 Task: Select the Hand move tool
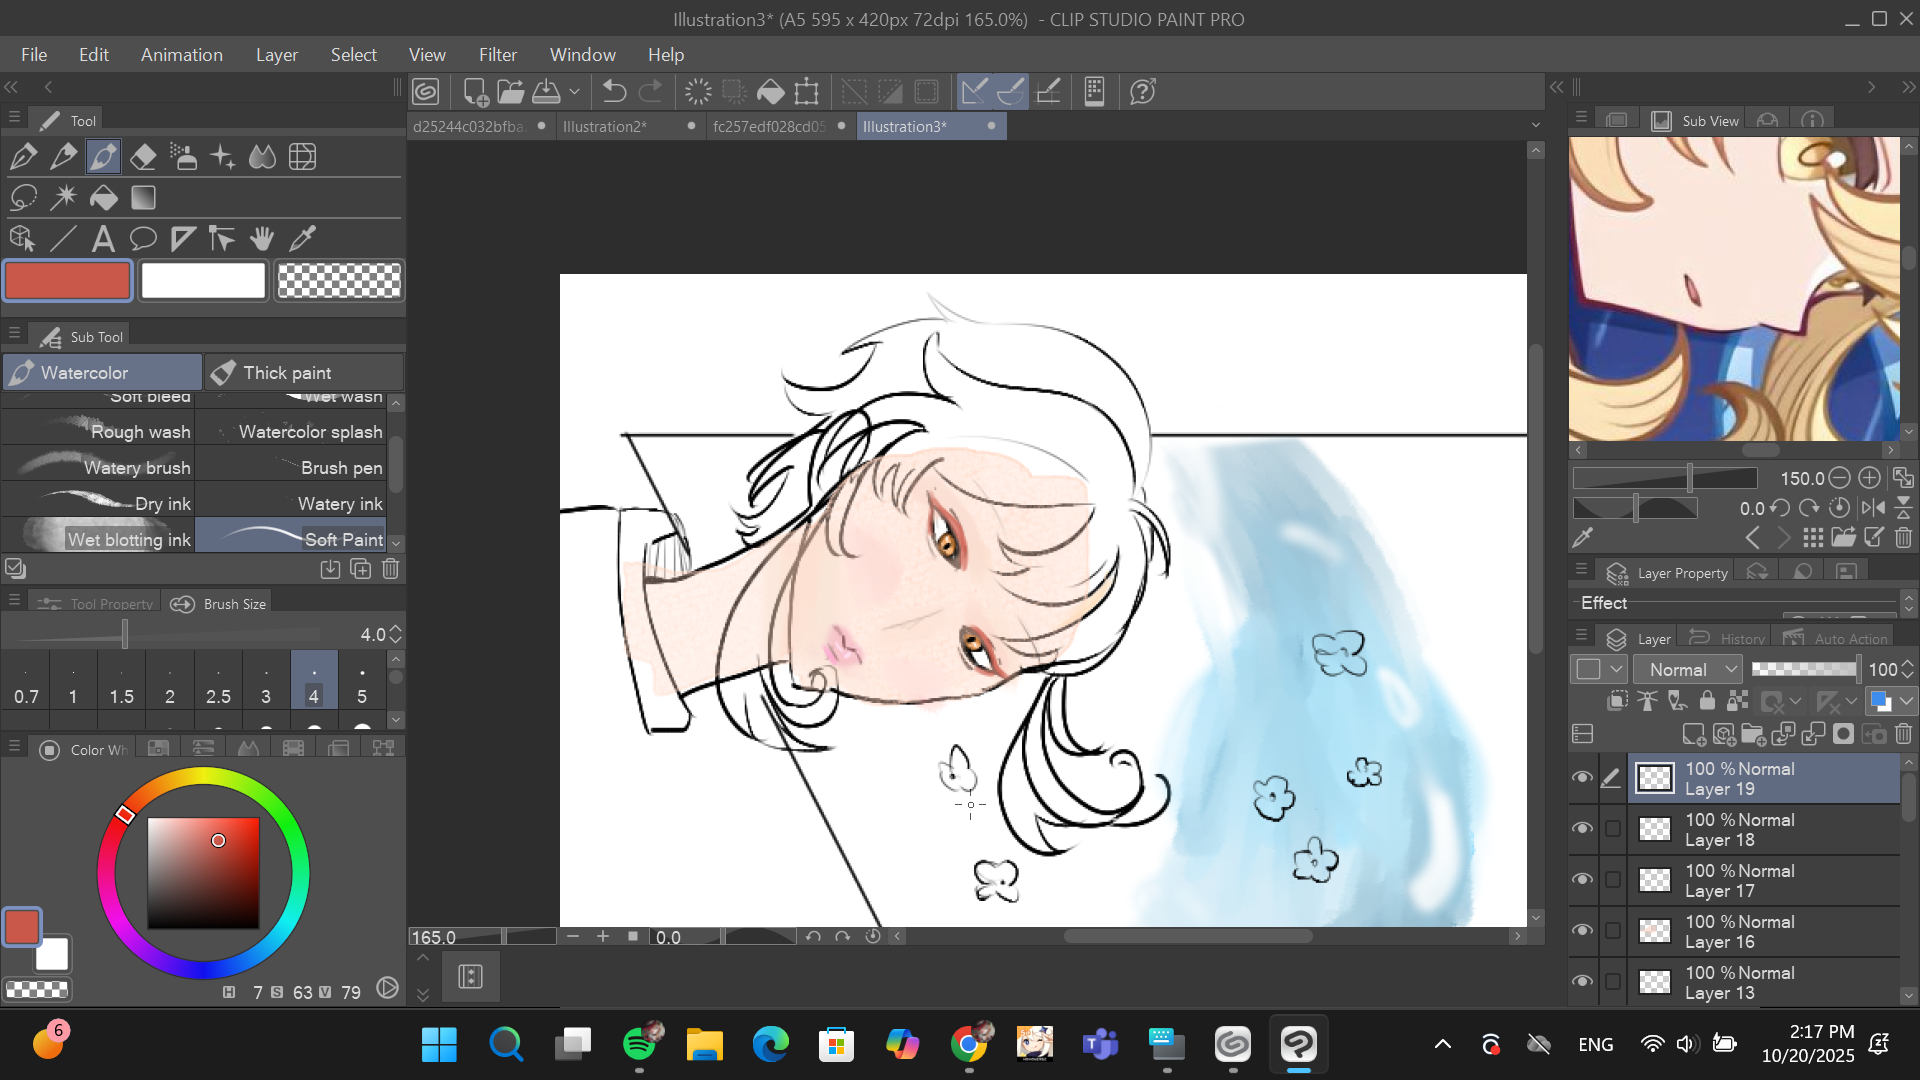click(262, 239)
